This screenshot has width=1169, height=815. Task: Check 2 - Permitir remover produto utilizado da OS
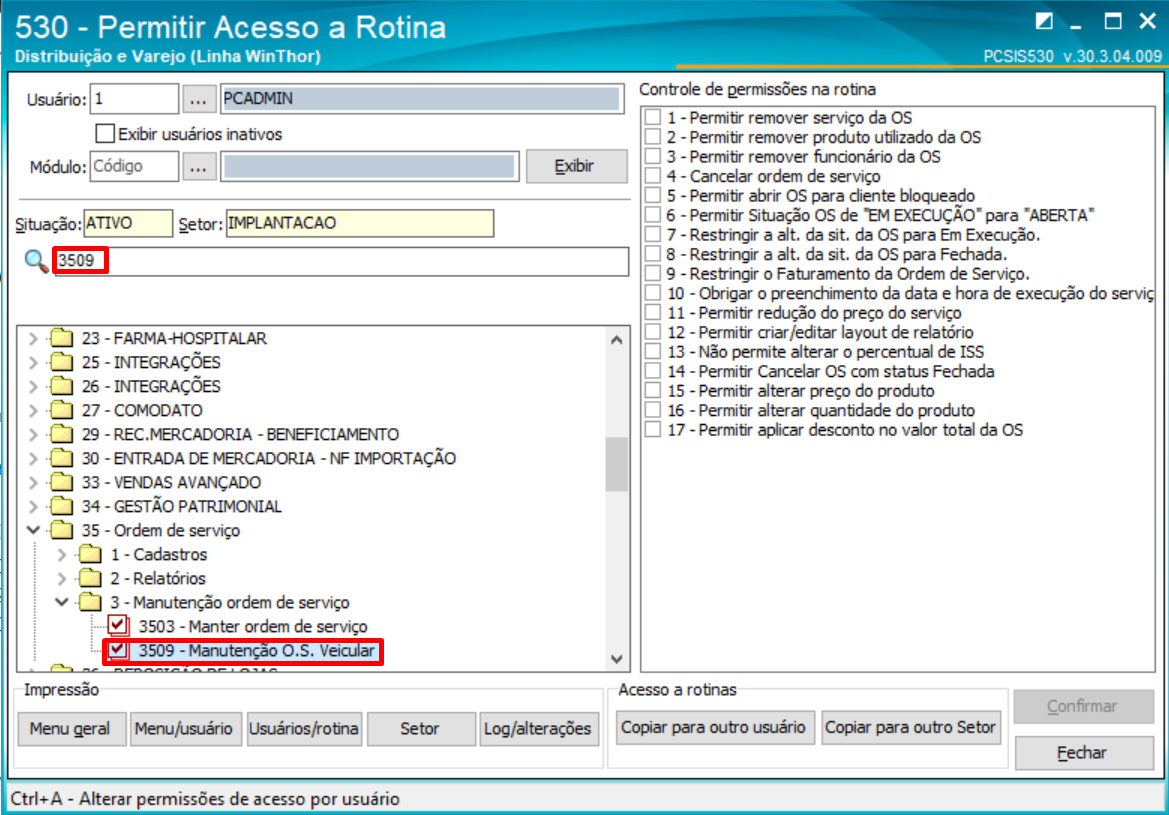pos(653,136)
